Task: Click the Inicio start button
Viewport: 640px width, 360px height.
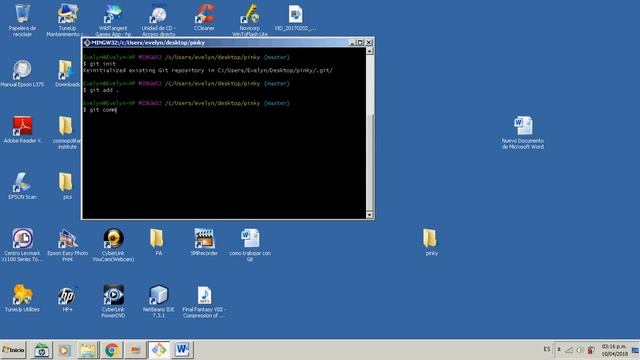Action: [13, 350]
